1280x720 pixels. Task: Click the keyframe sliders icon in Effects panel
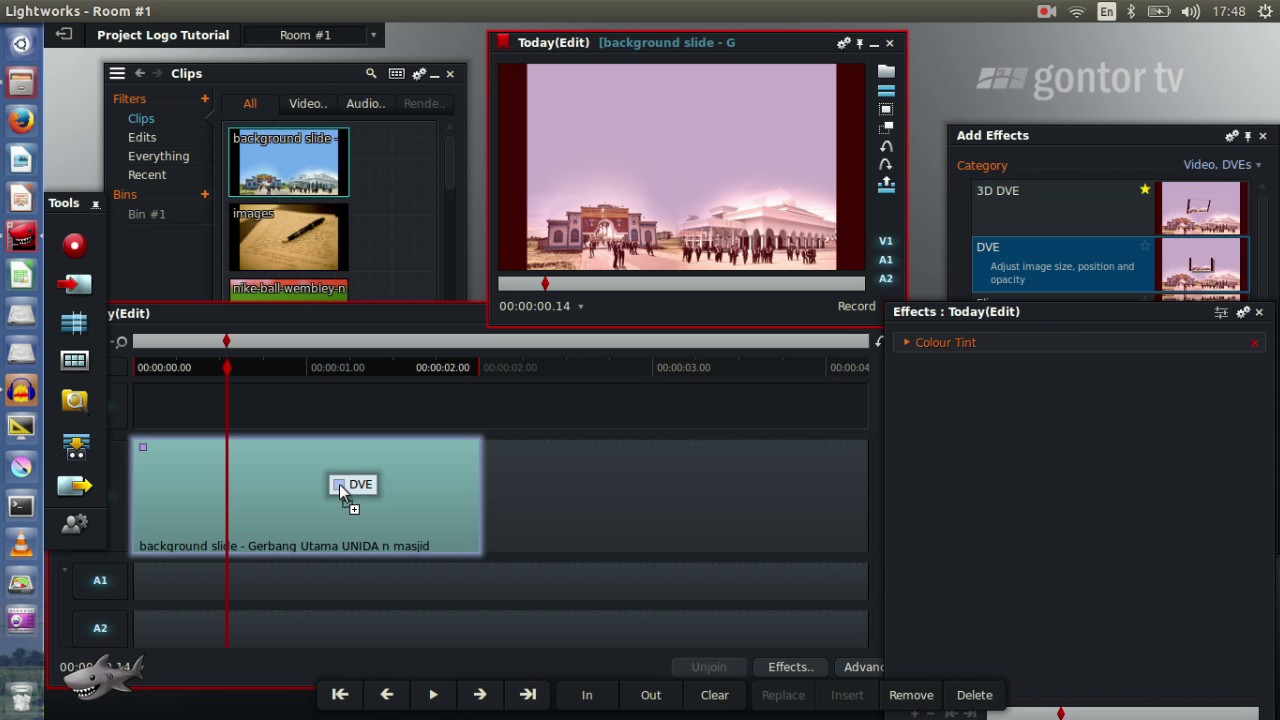point(1221,312)
